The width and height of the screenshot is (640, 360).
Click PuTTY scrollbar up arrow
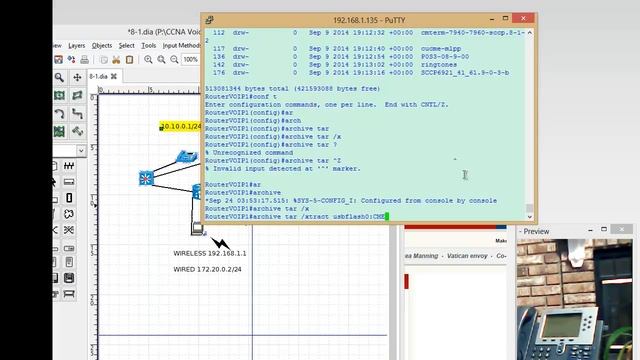click(530, 32)
